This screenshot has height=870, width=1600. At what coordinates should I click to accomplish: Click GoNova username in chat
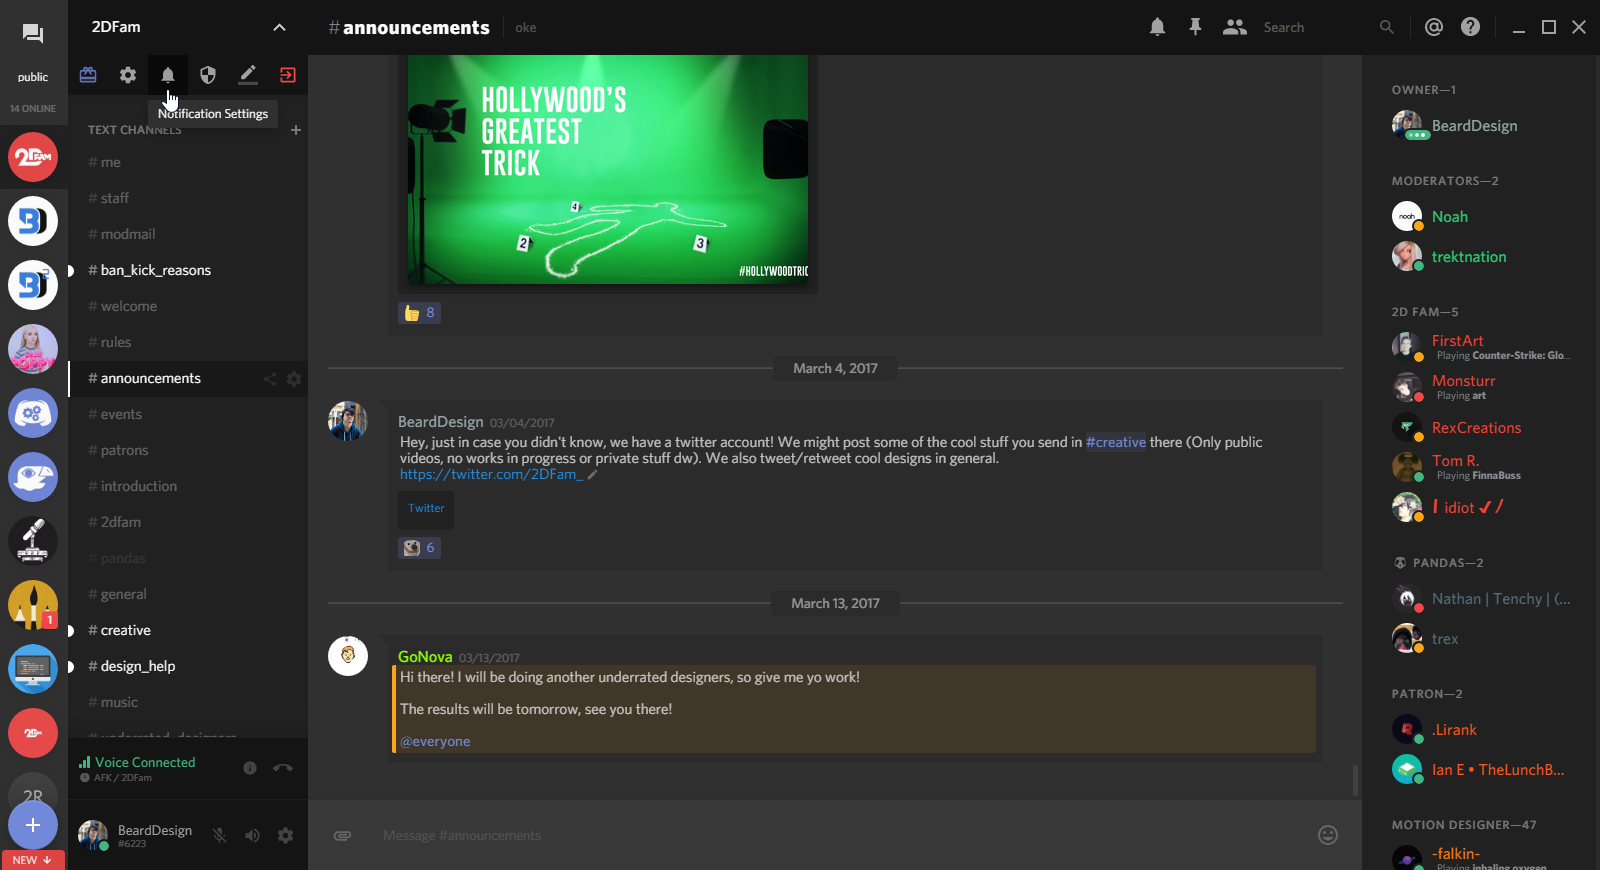click(x=425, y=657)
